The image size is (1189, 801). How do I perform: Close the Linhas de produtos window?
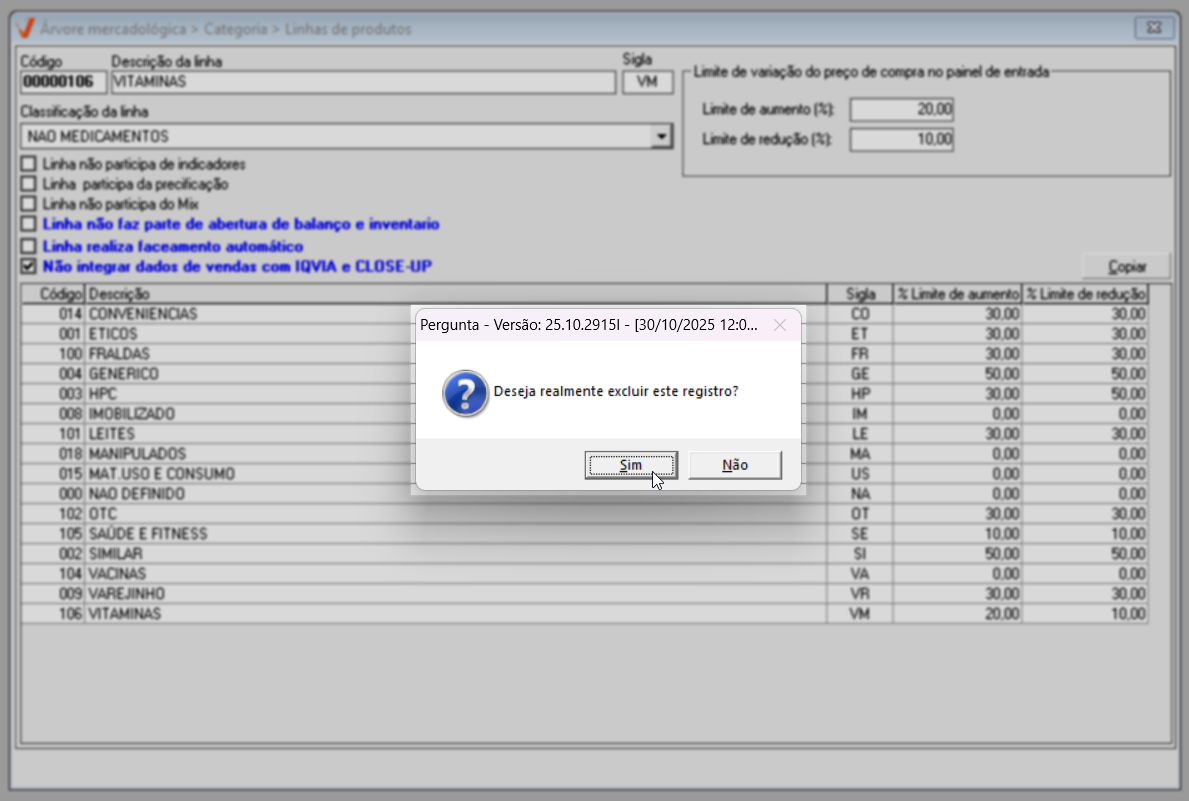[1153, 28]
